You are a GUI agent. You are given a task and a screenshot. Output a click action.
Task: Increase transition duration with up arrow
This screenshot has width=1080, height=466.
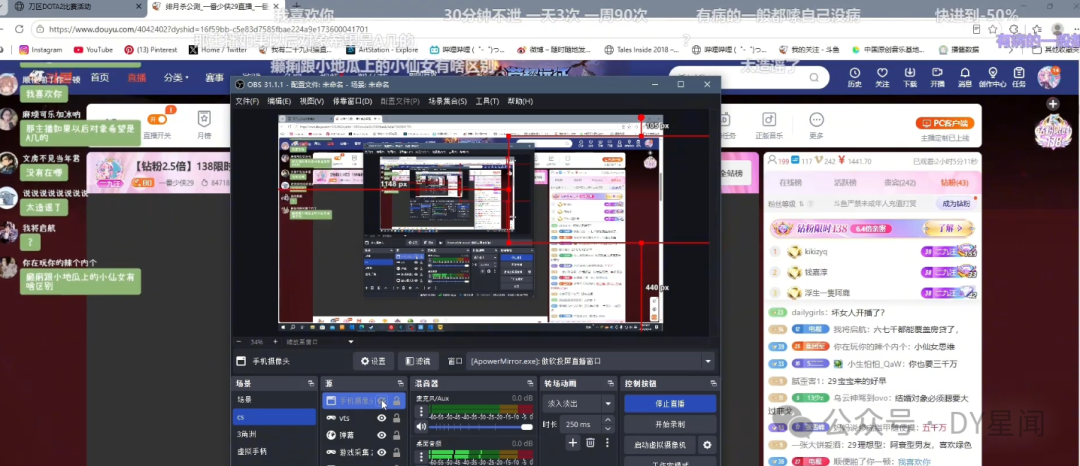pos(608,420)
